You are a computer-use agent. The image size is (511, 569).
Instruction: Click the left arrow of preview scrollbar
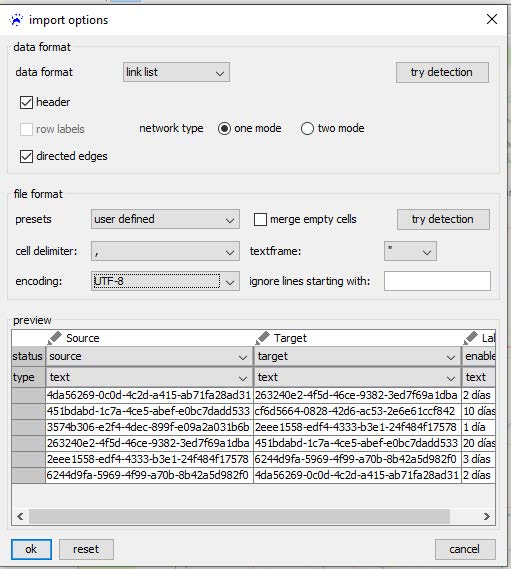pyautogui.click(x=20, y=516)
